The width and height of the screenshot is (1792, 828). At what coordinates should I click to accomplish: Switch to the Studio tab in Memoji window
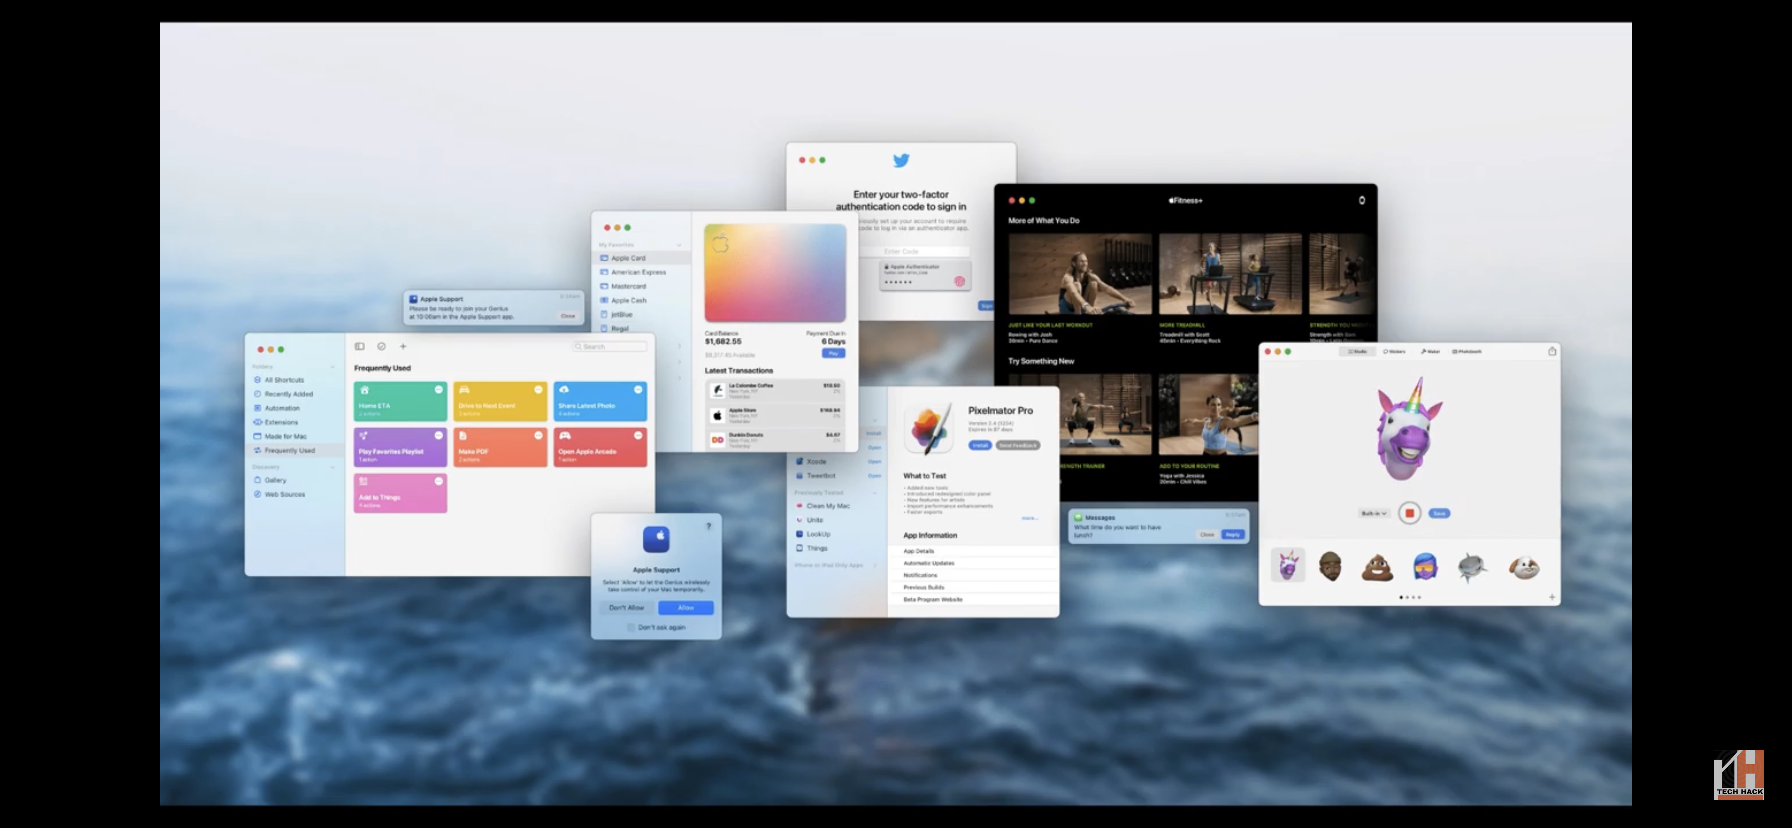coord(1357,352)
